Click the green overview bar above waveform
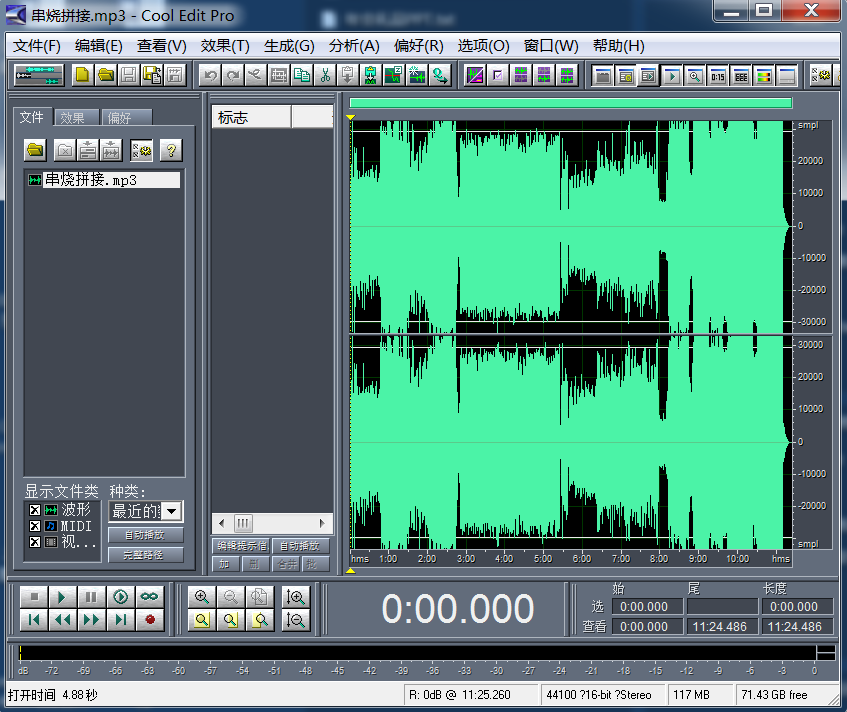This screenshot has width=847, height=712. click(x=570, y=103)
